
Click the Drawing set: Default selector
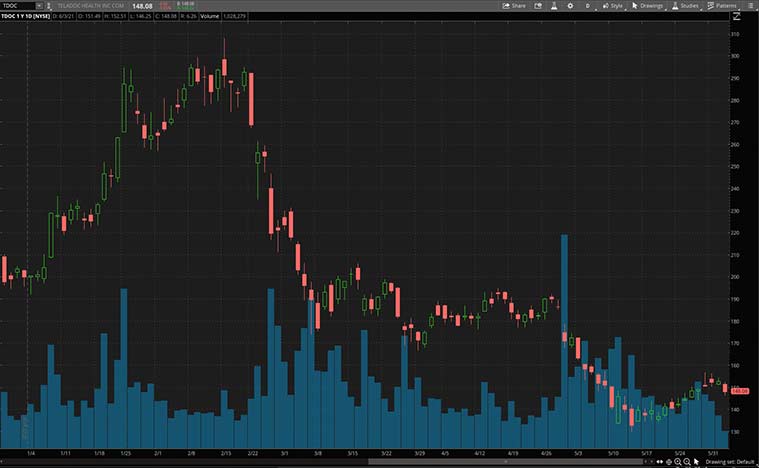(730, 461)
